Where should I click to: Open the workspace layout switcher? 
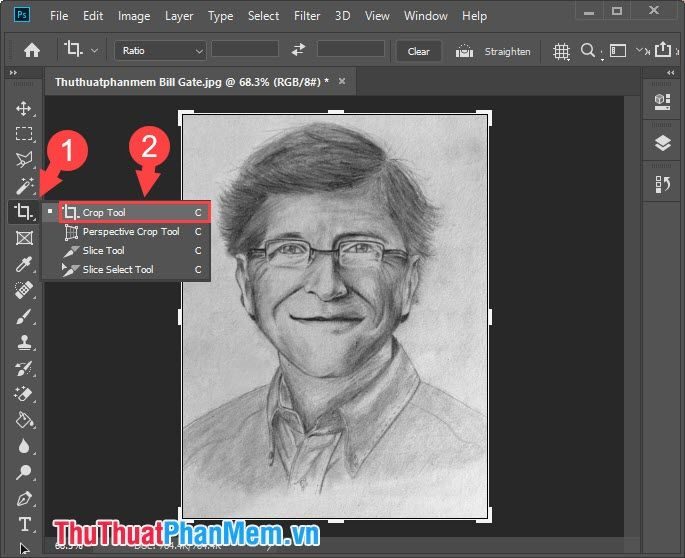click(618, 51)
